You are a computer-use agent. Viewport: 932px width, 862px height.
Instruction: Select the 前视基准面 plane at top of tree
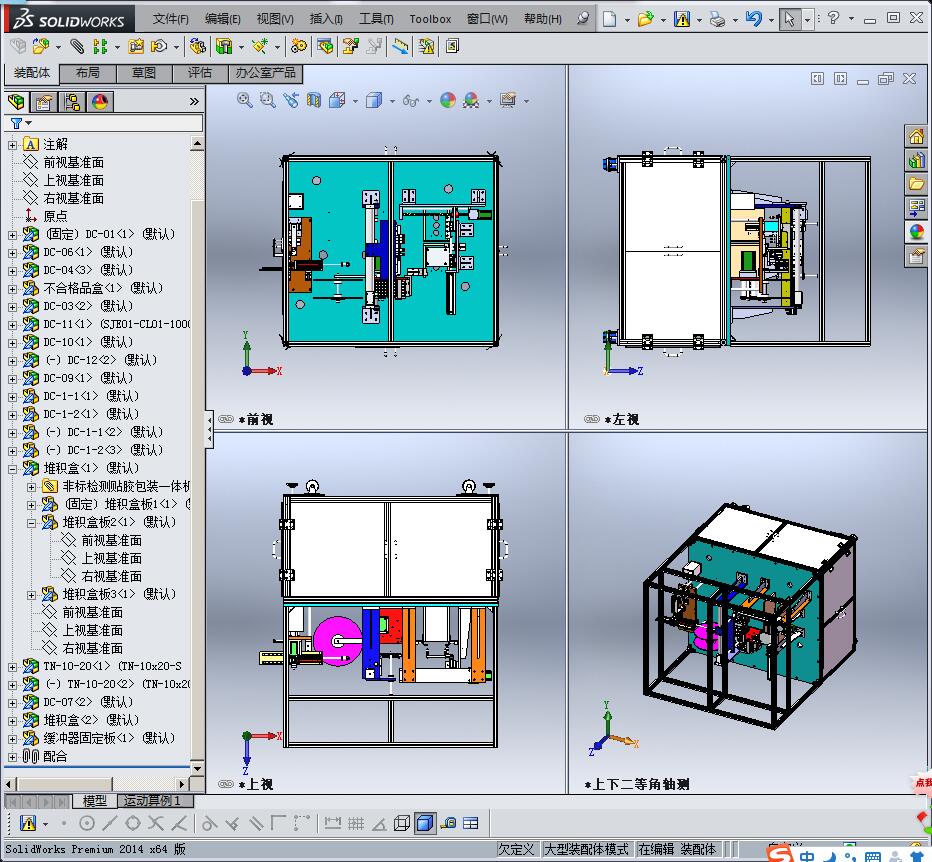(x=74, y=162)
